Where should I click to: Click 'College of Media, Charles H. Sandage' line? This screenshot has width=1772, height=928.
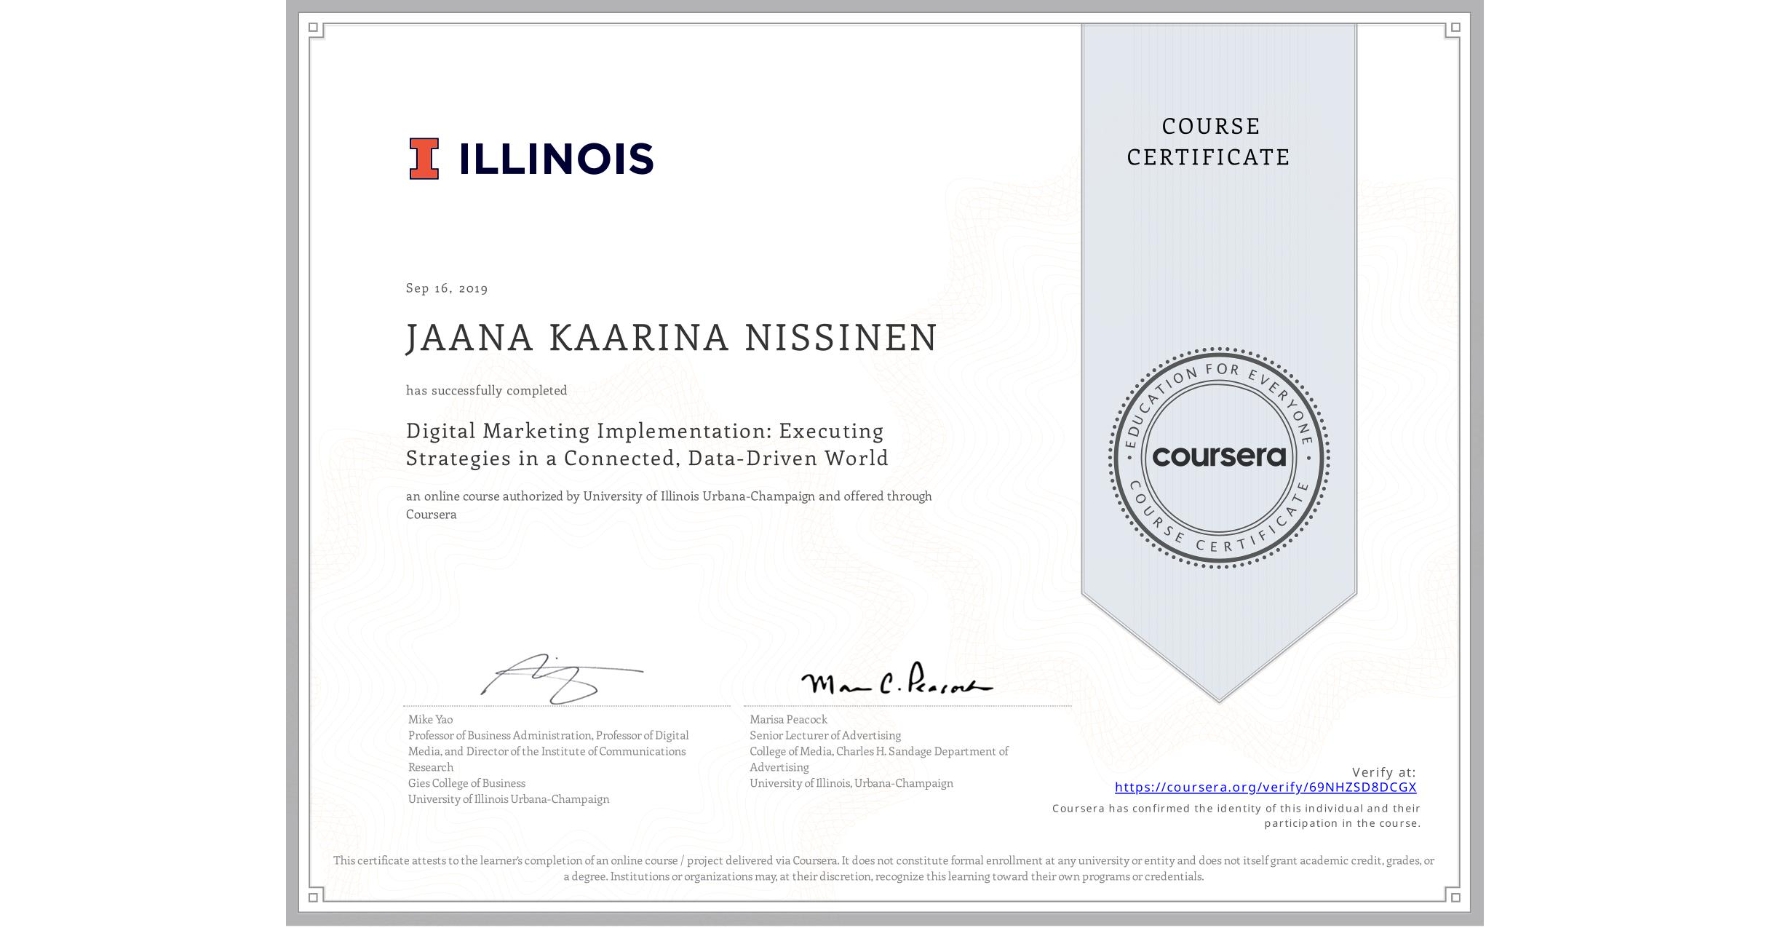tap(879, 751)
